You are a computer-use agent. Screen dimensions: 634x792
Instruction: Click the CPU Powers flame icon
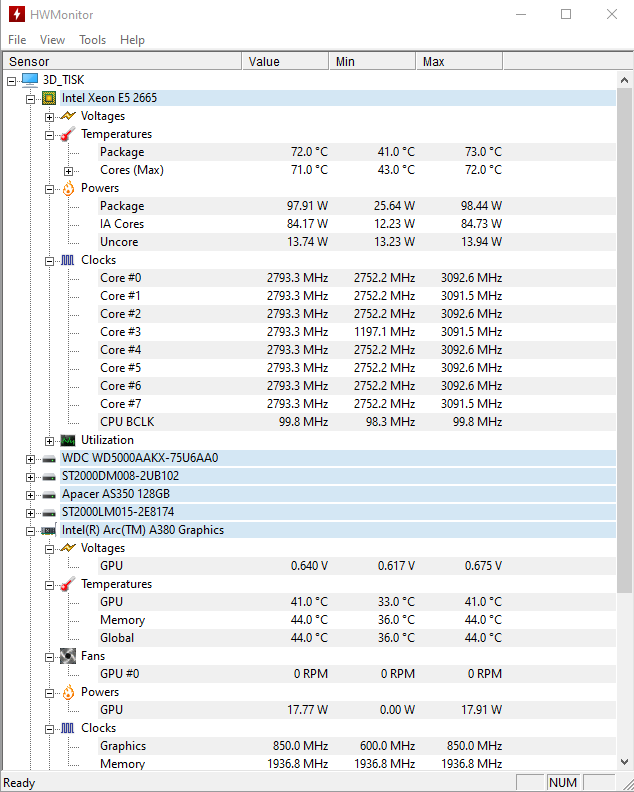coord(68,188)
